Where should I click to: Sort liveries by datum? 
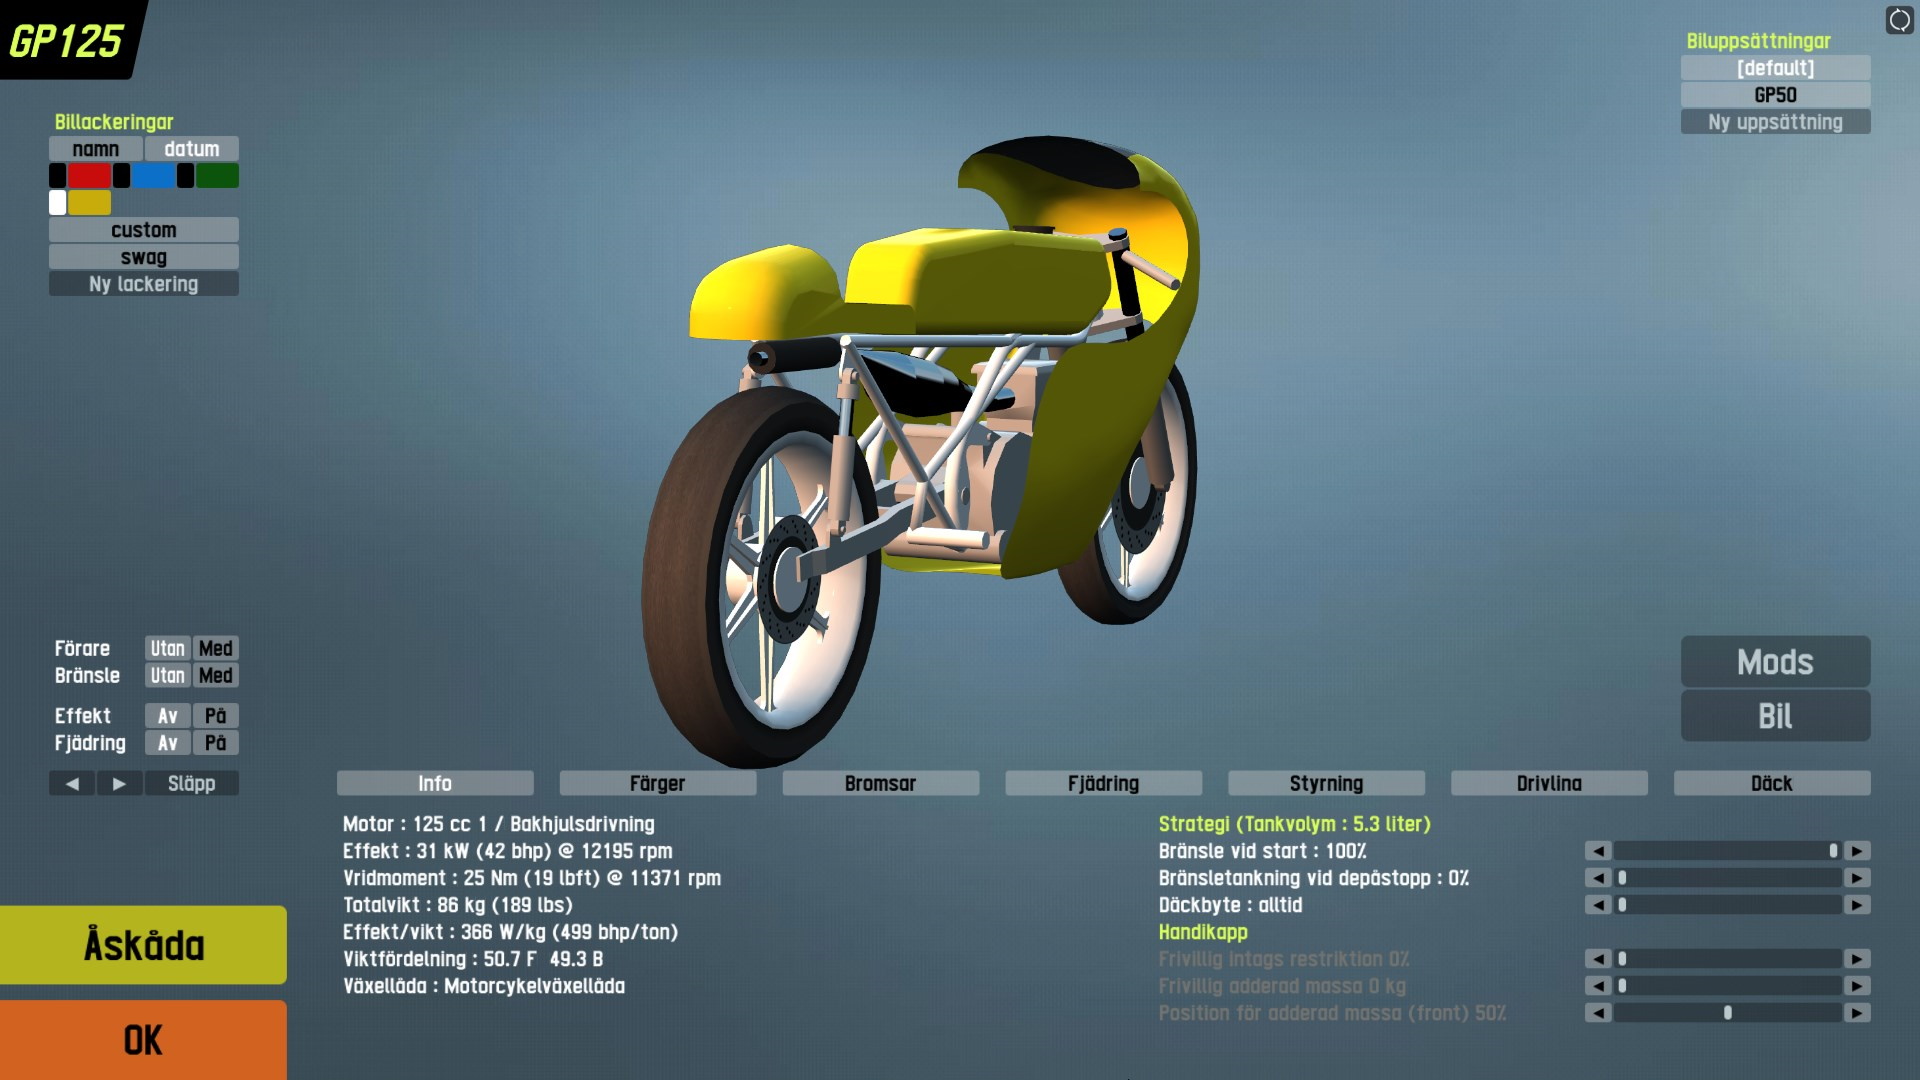191,149
